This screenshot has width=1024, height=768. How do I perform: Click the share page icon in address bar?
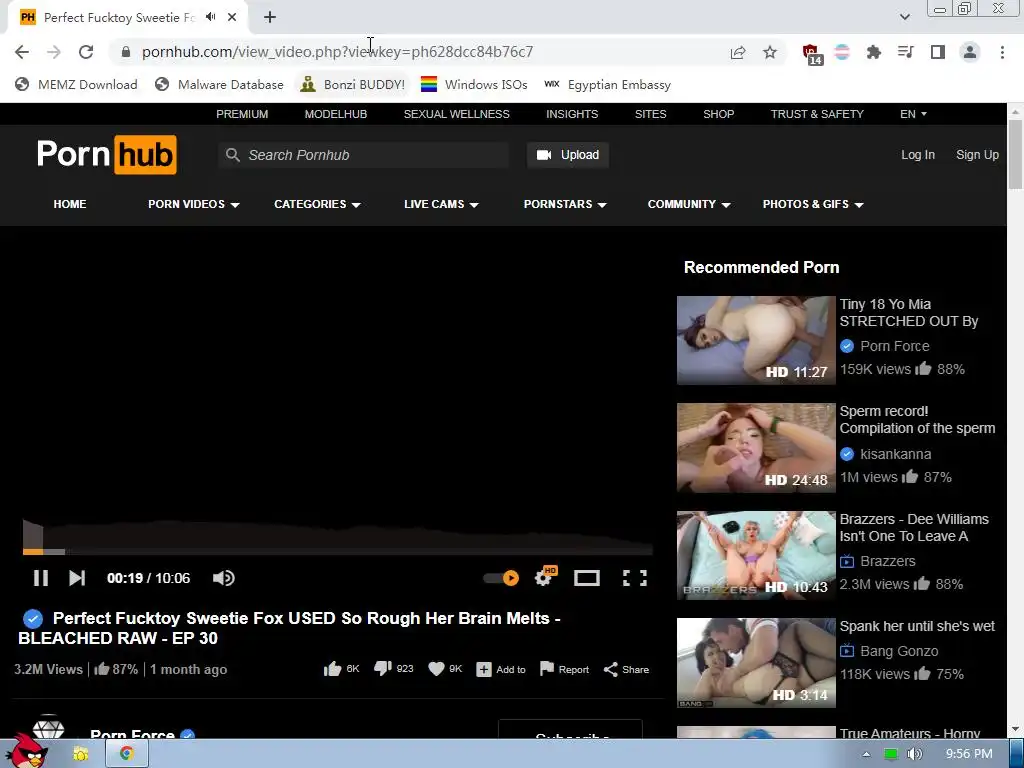pos(738,52)
